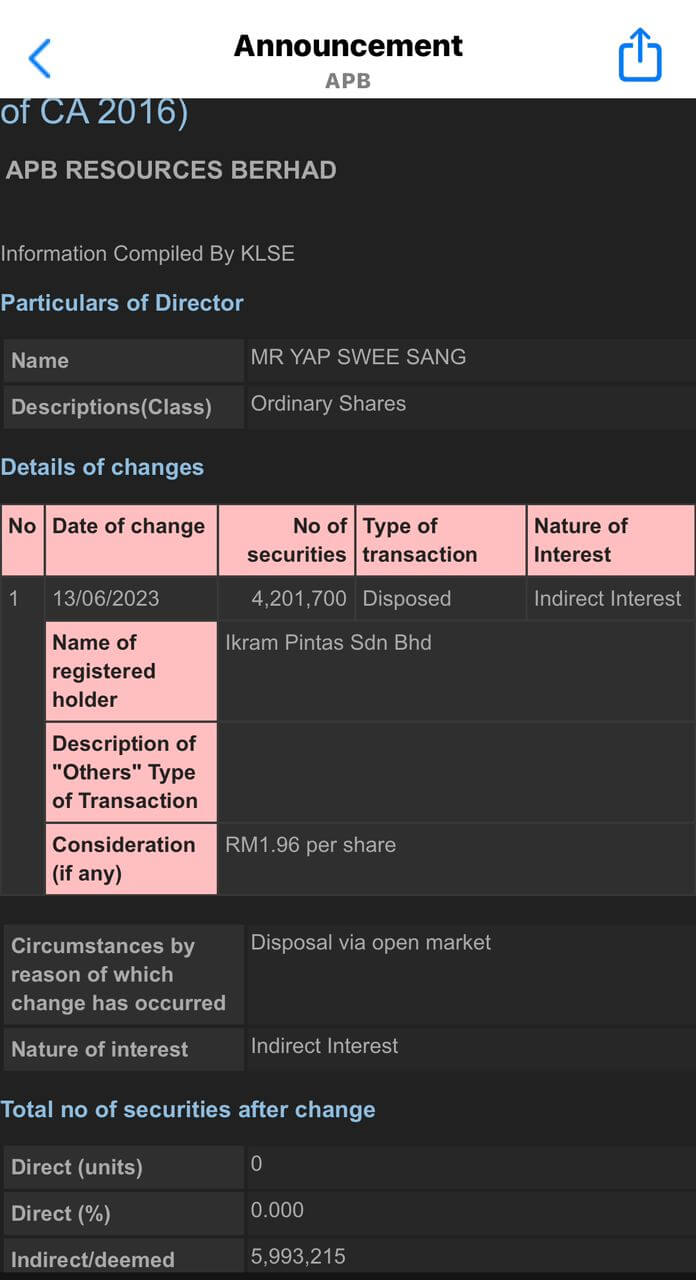Tap the Total no of securities after change heading
Image resolution: width=696 pixels, height=1280 pixels.
tap(188, 1110)
